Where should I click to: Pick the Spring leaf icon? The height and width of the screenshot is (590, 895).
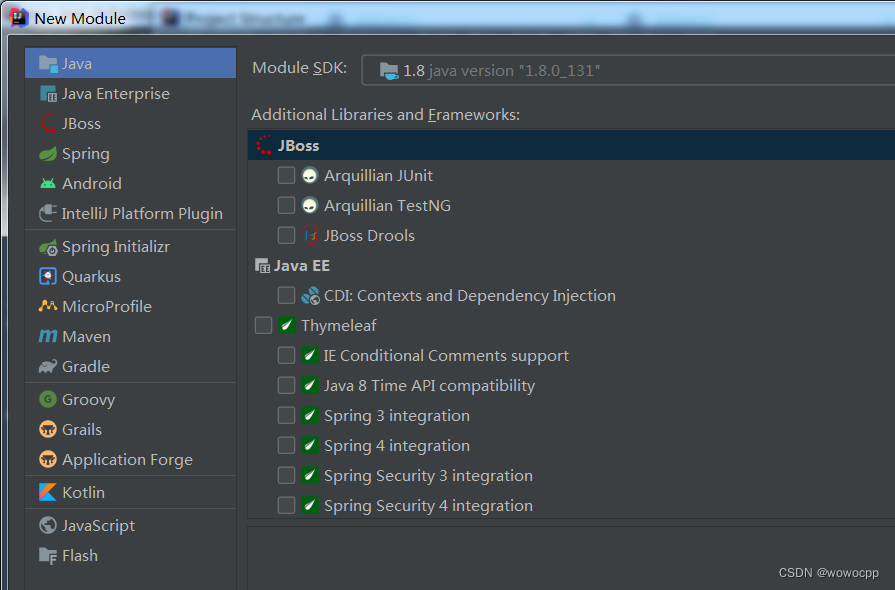(x=48, y=153)
